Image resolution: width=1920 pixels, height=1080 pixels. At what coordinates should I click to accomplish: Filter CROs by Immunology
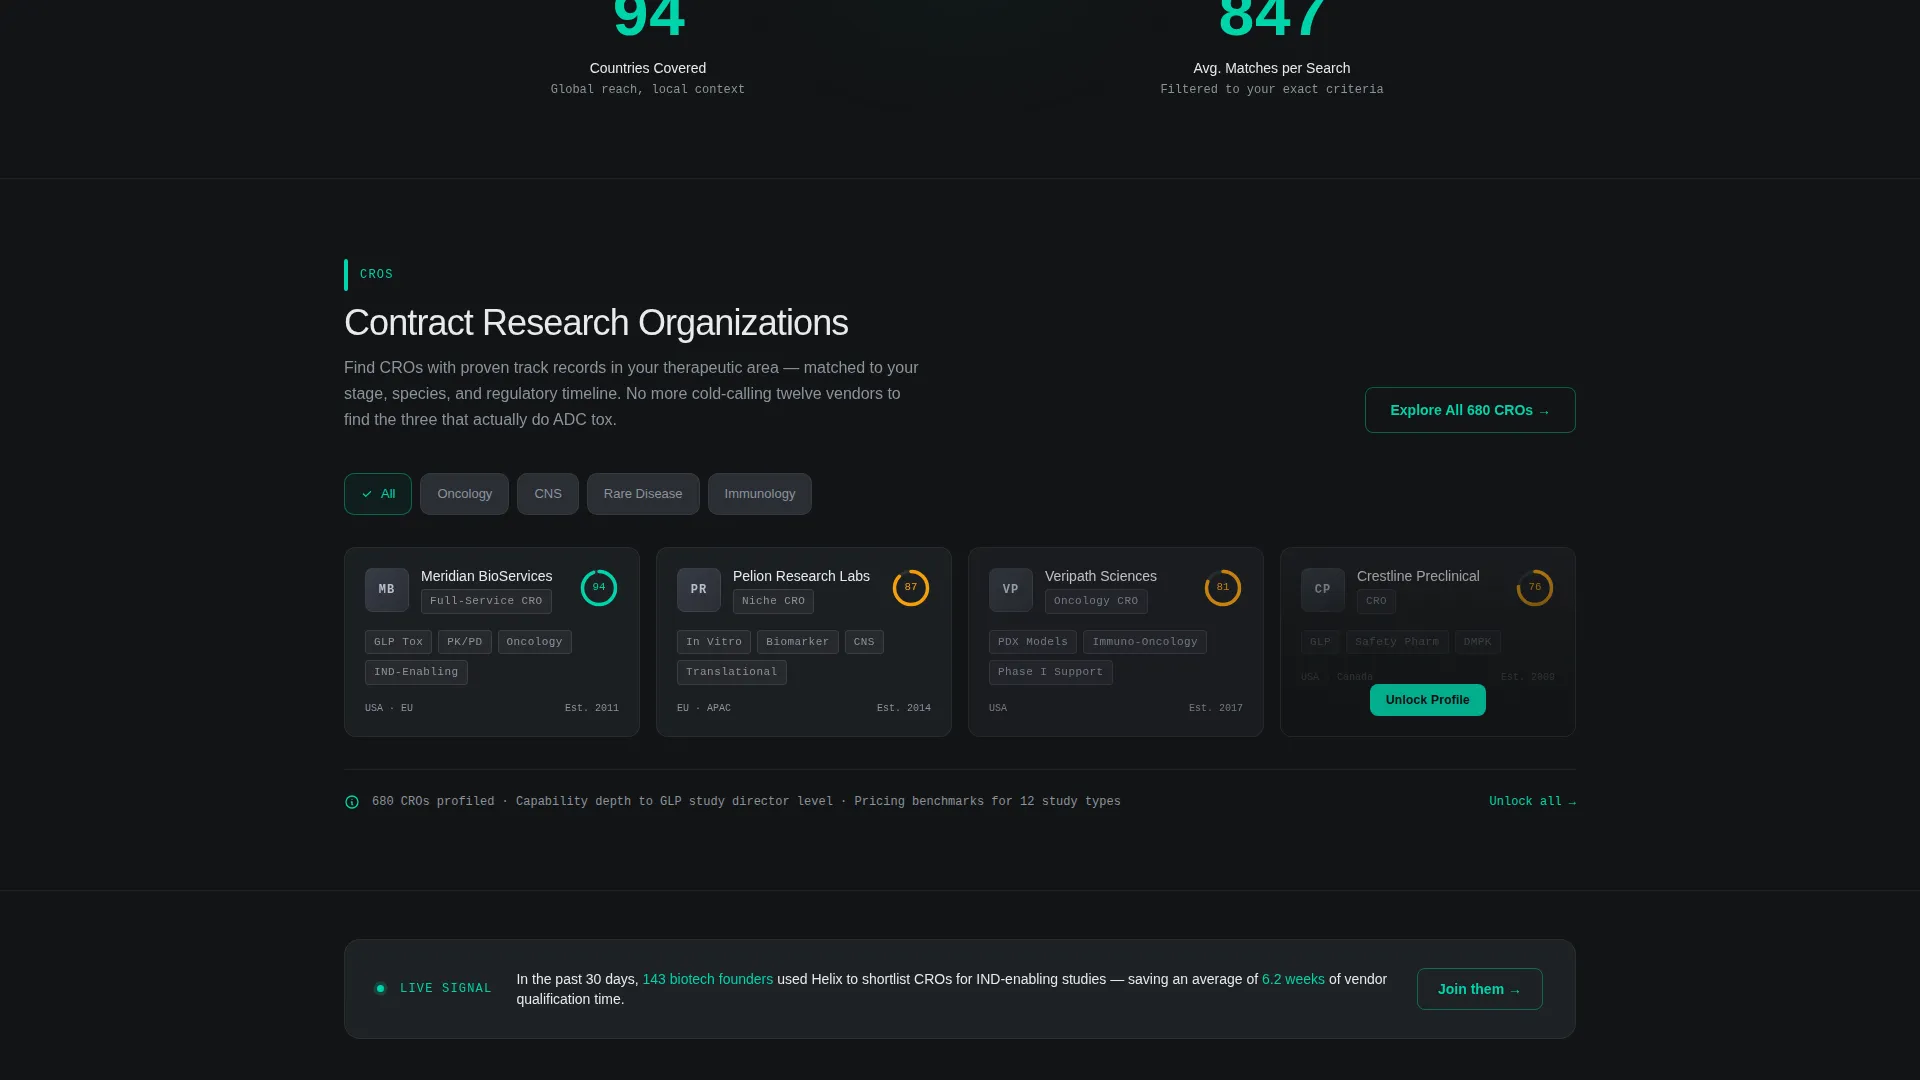point(760,494)
